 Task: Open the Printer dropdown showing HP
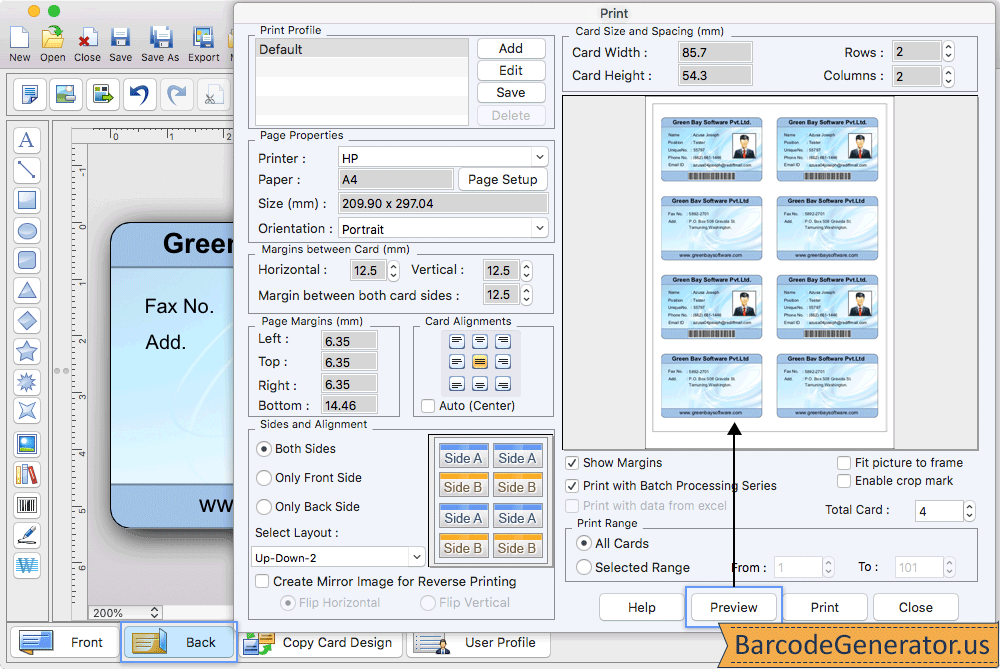point(443,158)
